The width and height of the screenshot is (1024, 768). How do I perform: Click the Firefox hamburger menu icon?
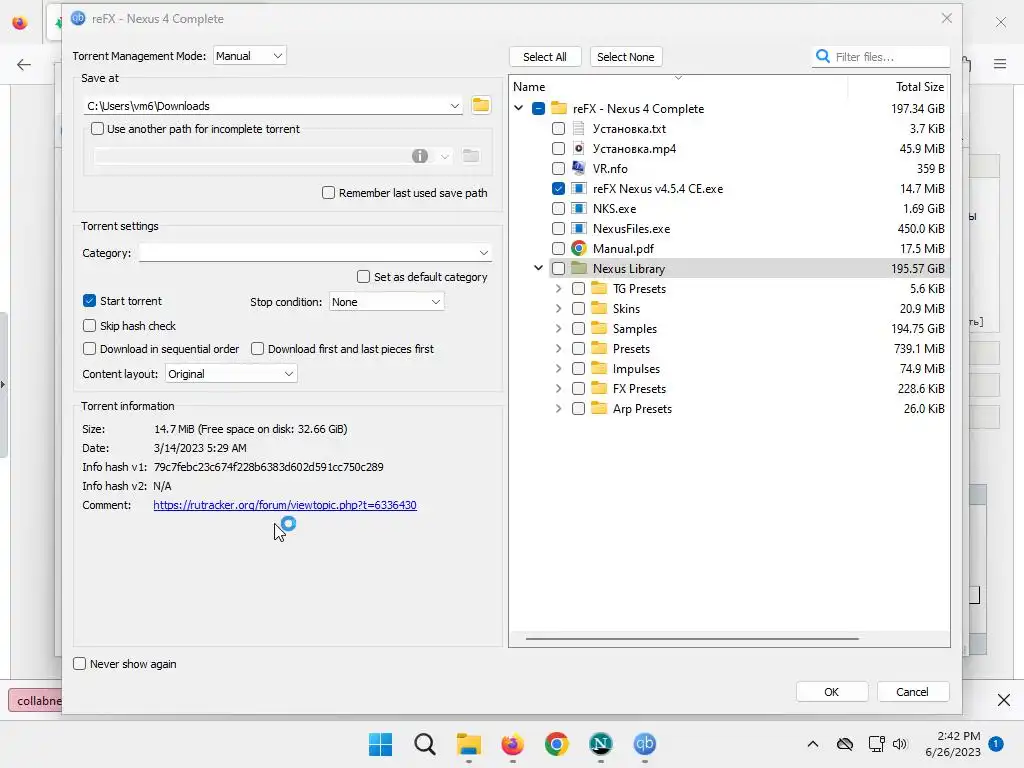point(1000,64)
